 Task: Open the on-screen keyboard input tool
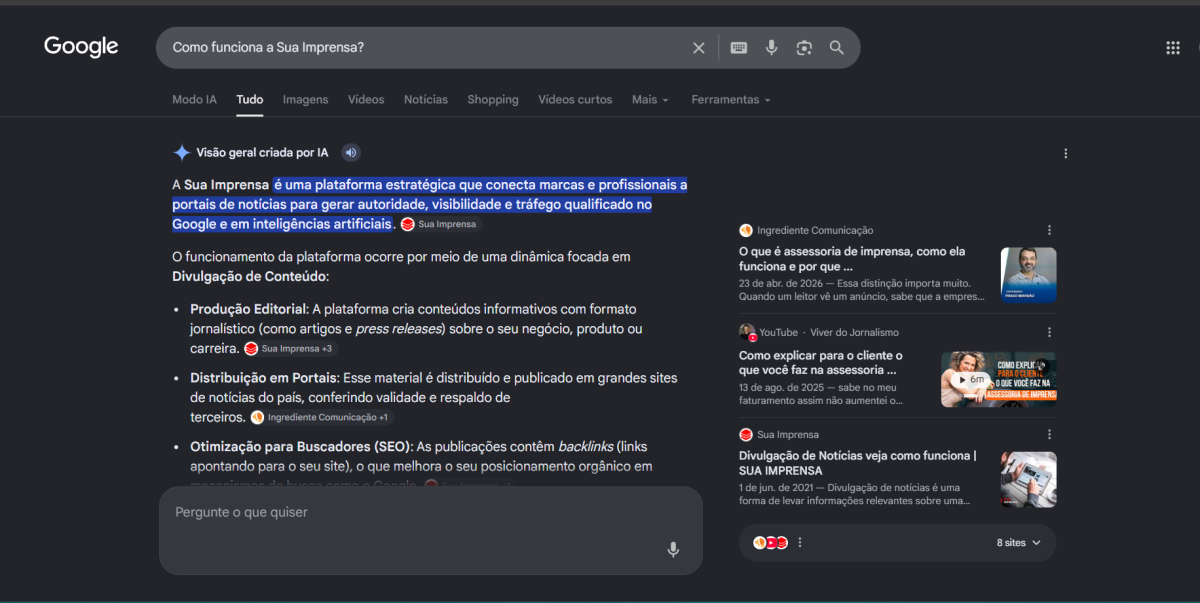[739, 48]
